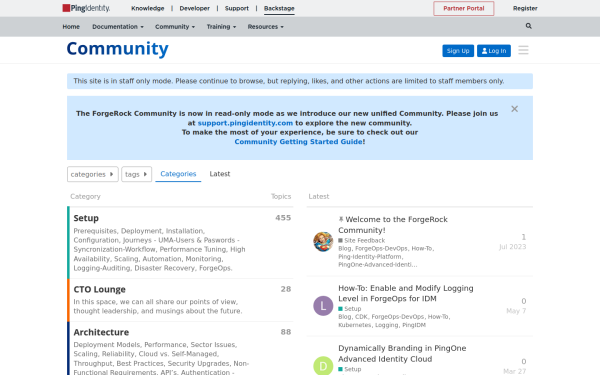Dismiss the ForgeRock read-only banner

[514, 109]
